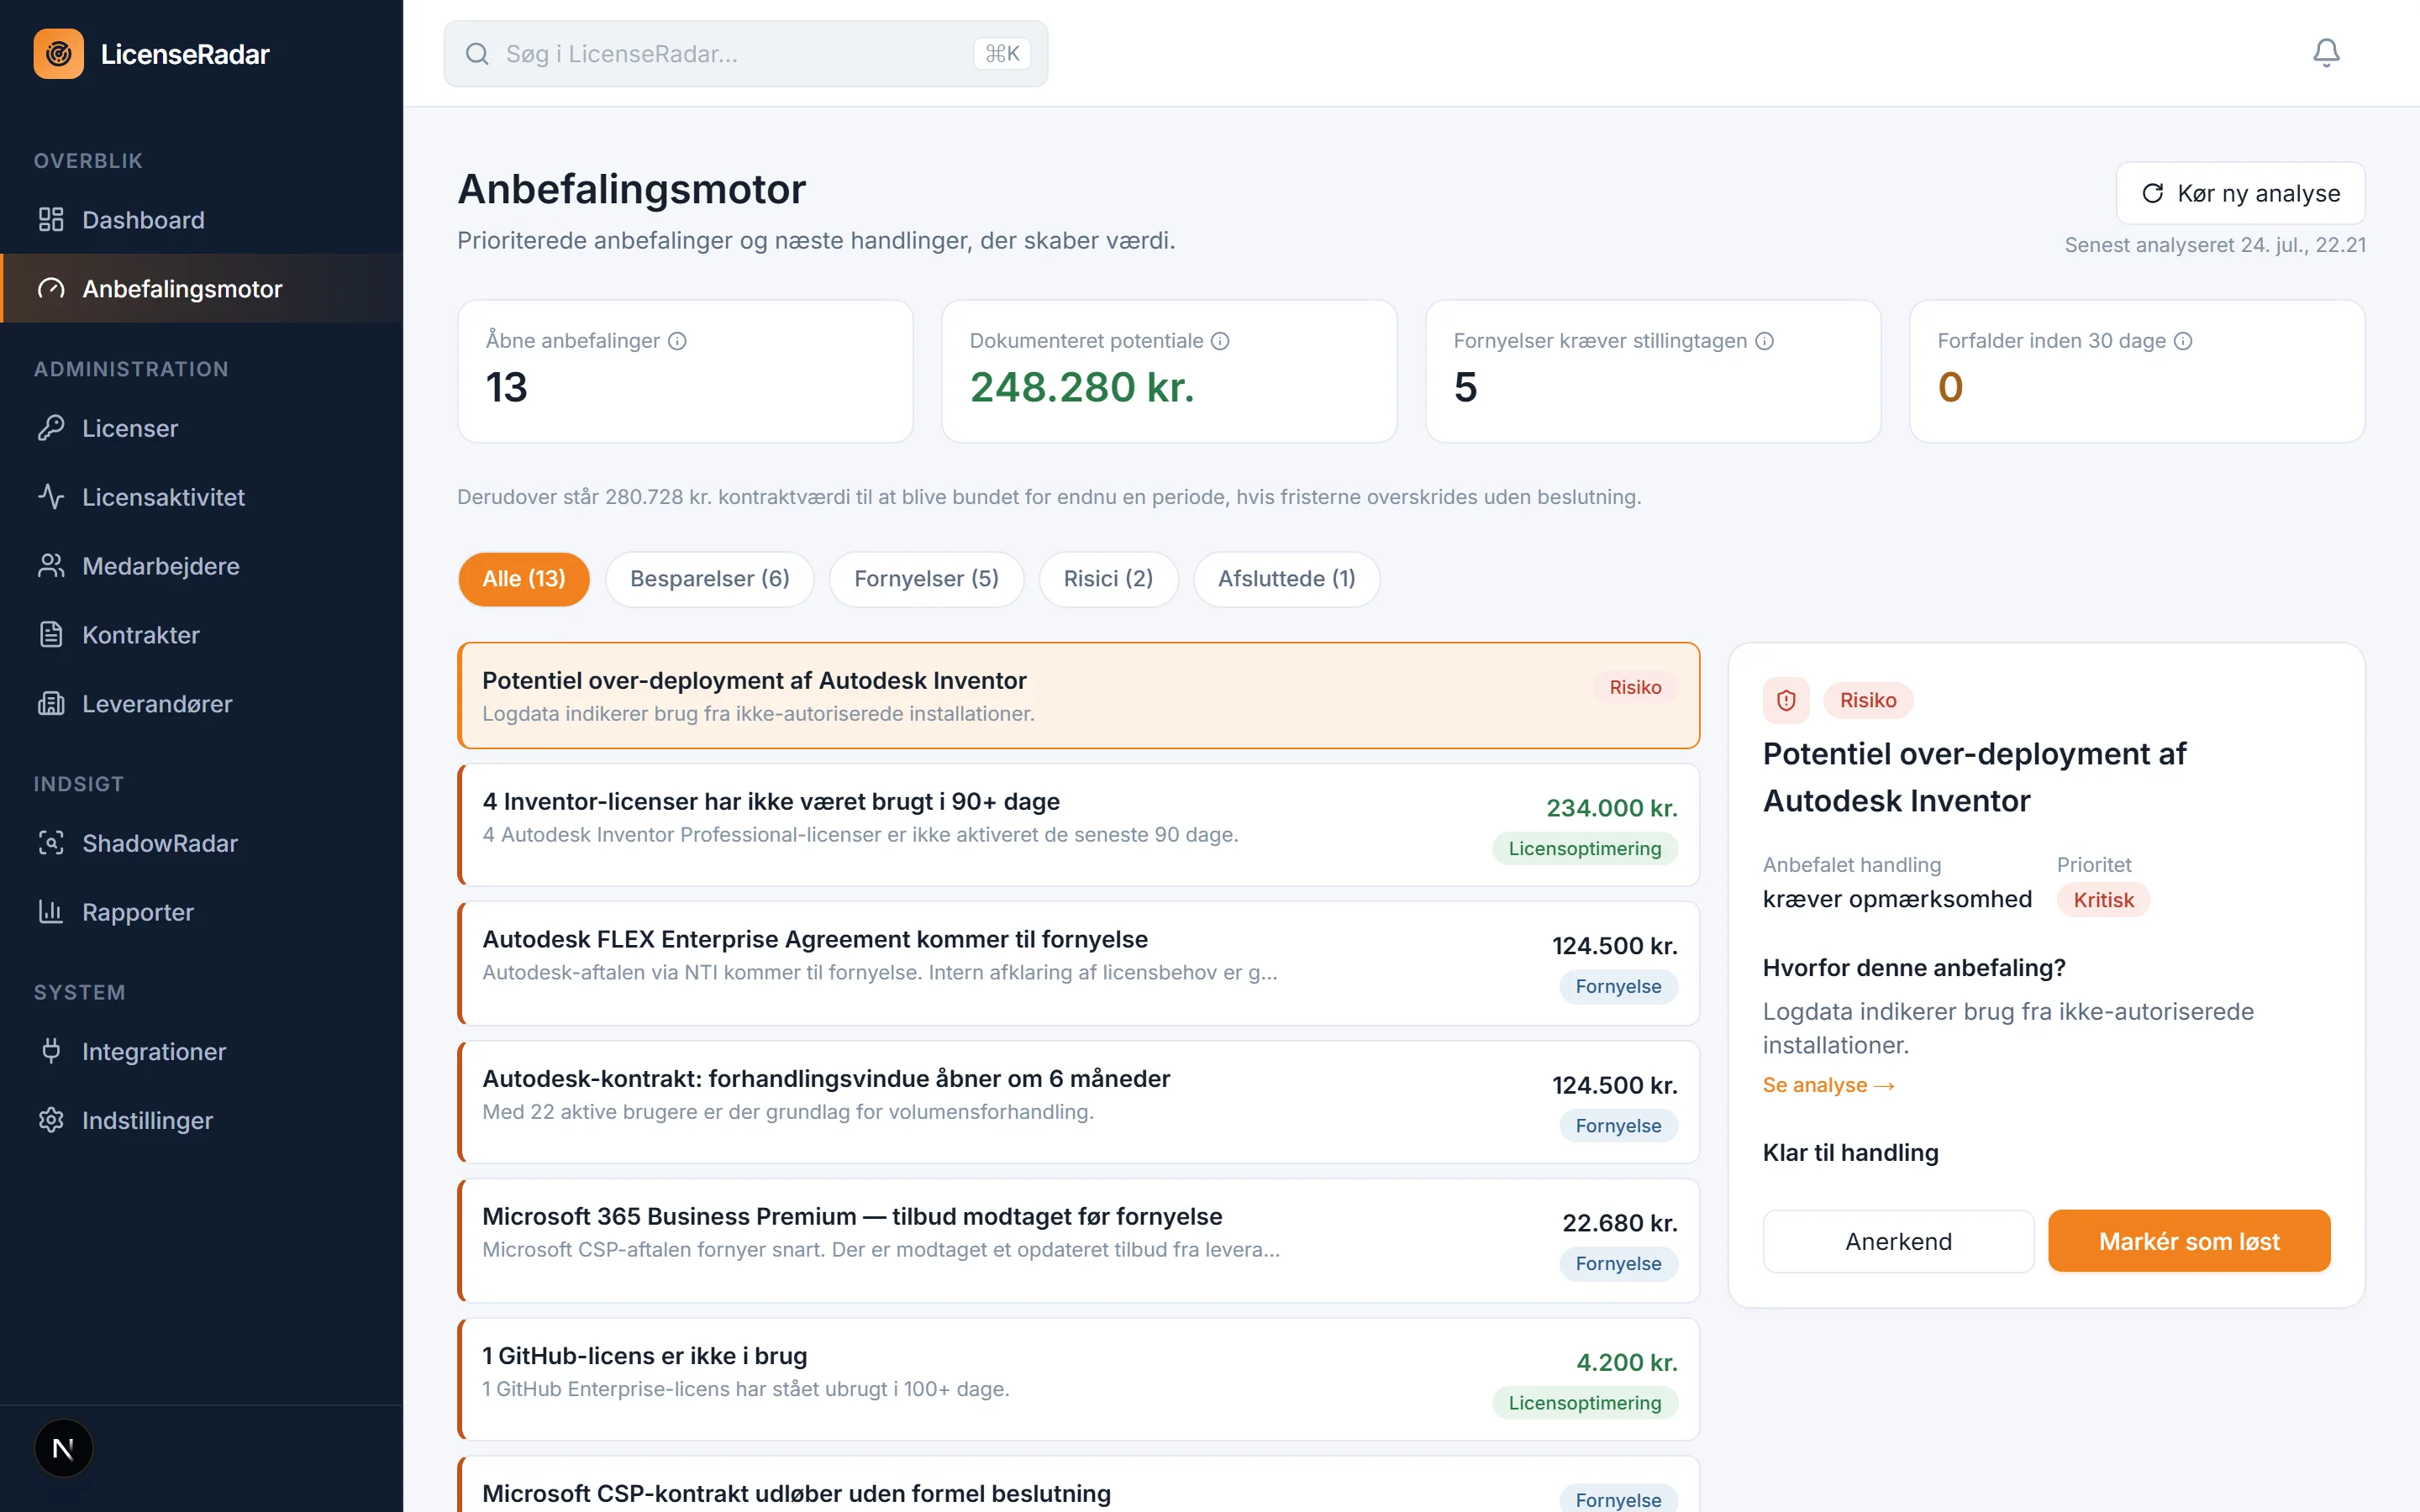The width and height of the screenshot is (2420, 1512).
Task: Open Autodesk FLEX Enterprise Agreement recommendation
Action: pyautogui.click(x=1079, y=963)
